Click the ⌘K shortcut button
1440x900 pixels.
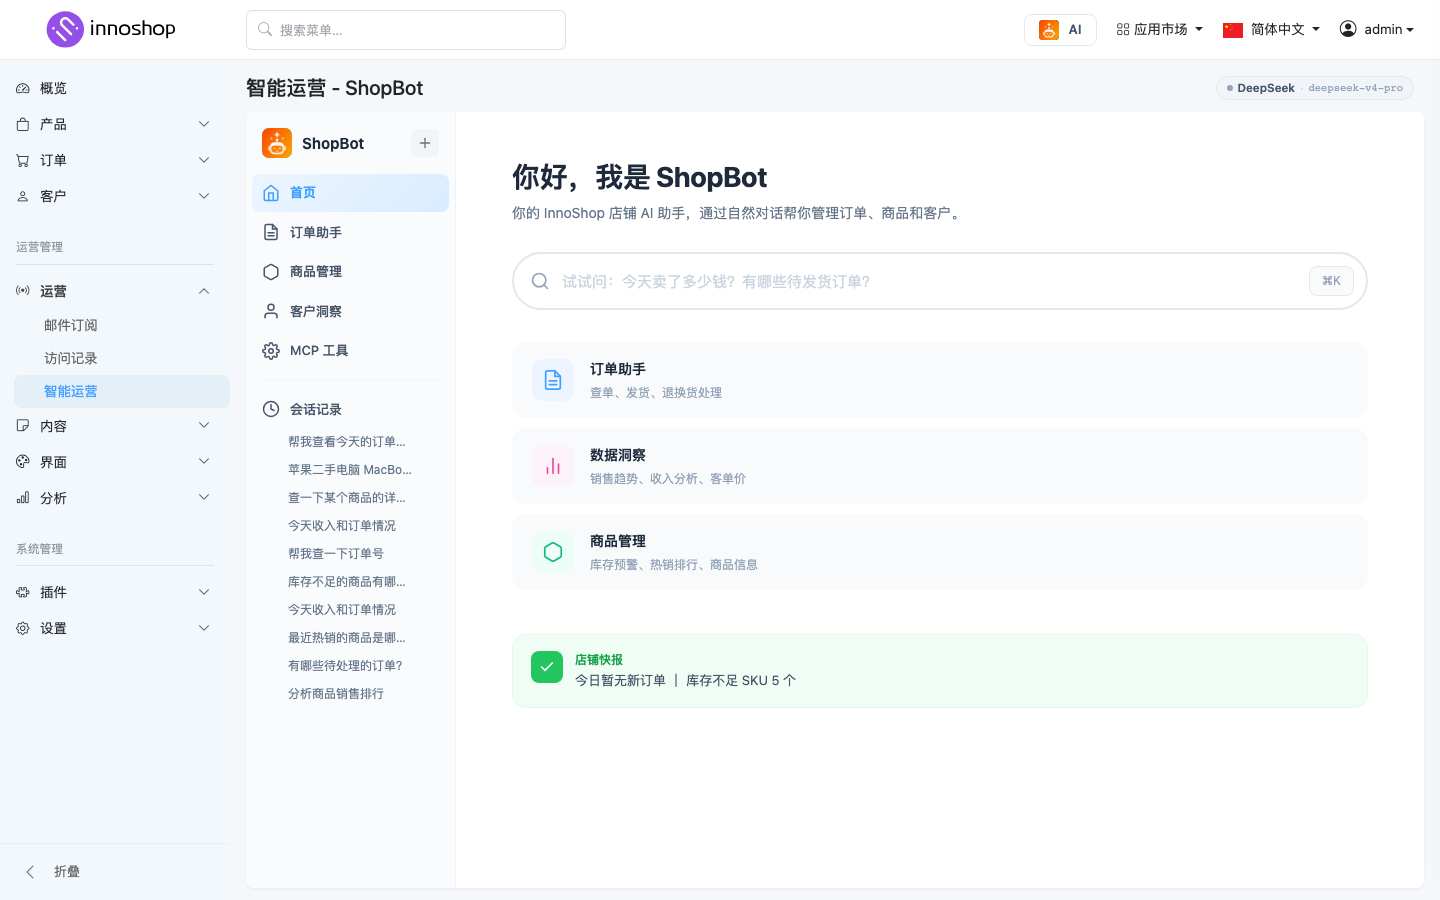point(1331,281)
